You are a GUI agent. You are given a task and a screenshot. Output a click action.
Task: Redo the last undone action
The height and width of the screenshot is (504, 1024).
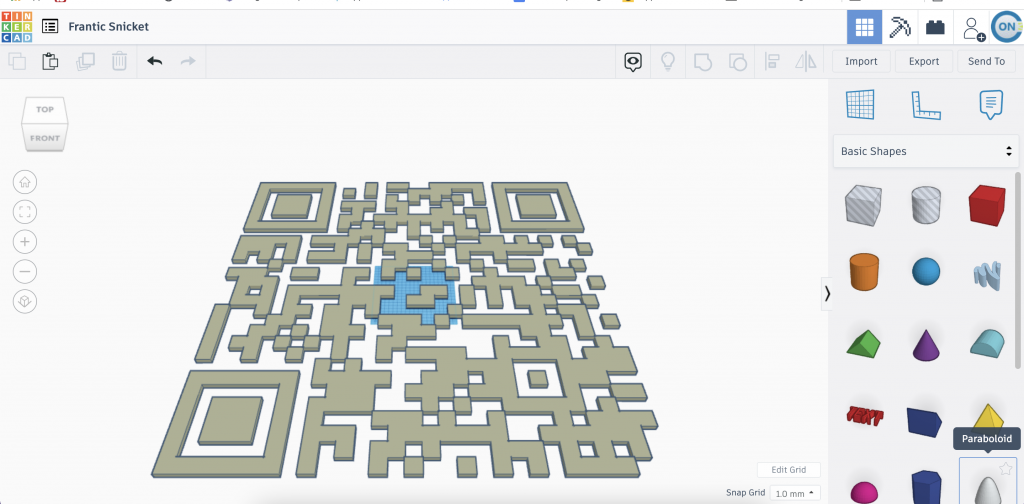click(188, 61)
